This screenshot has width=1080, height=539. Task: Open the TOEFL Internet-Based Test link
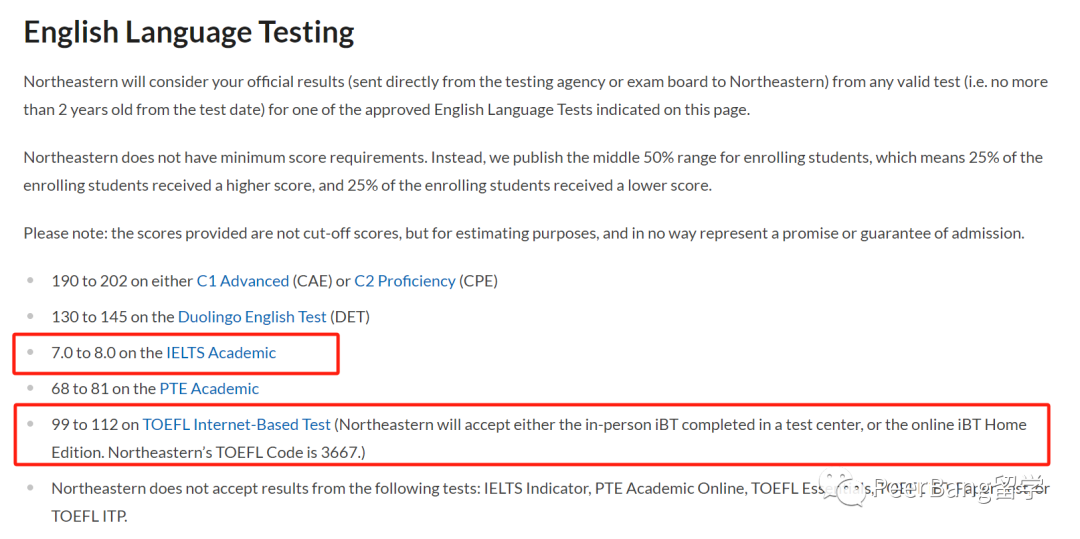tap(236, 424)
